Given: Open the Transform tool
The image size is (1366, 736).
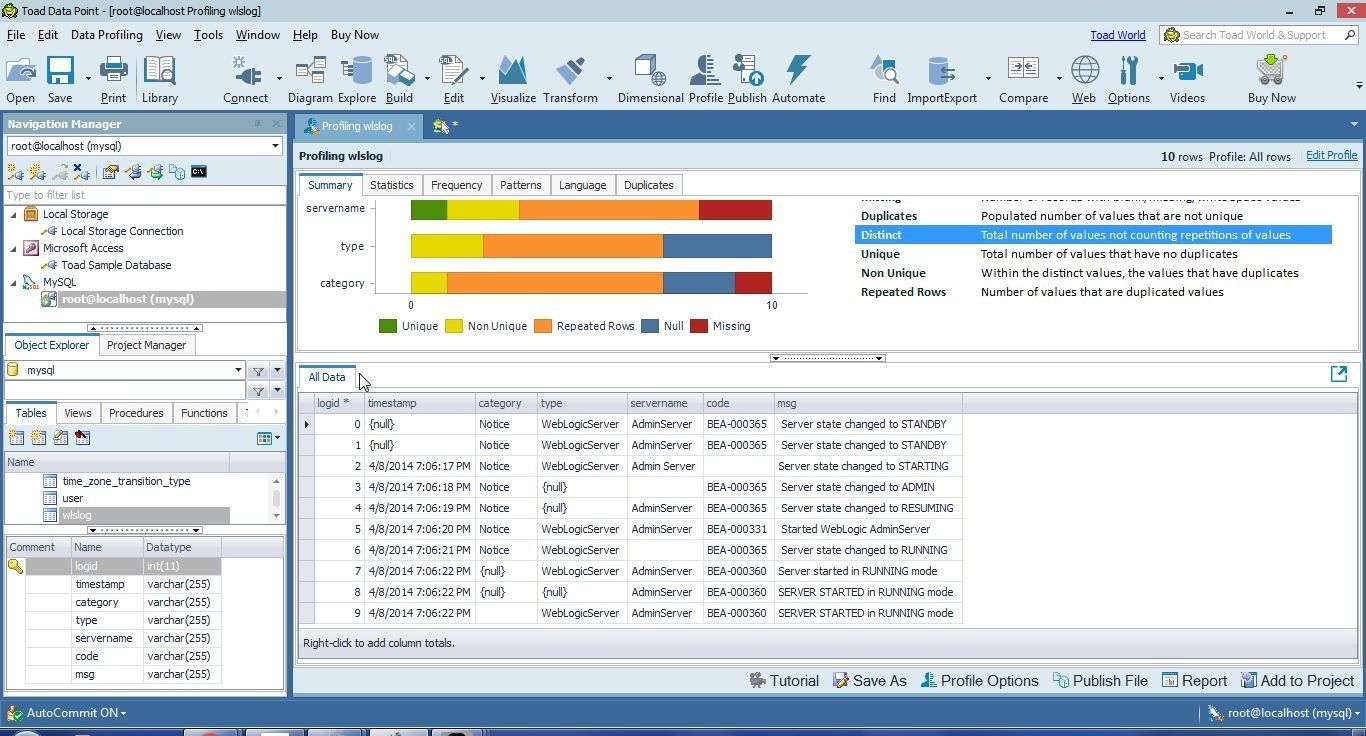Looking at the screenshot, I should [570, 80].
